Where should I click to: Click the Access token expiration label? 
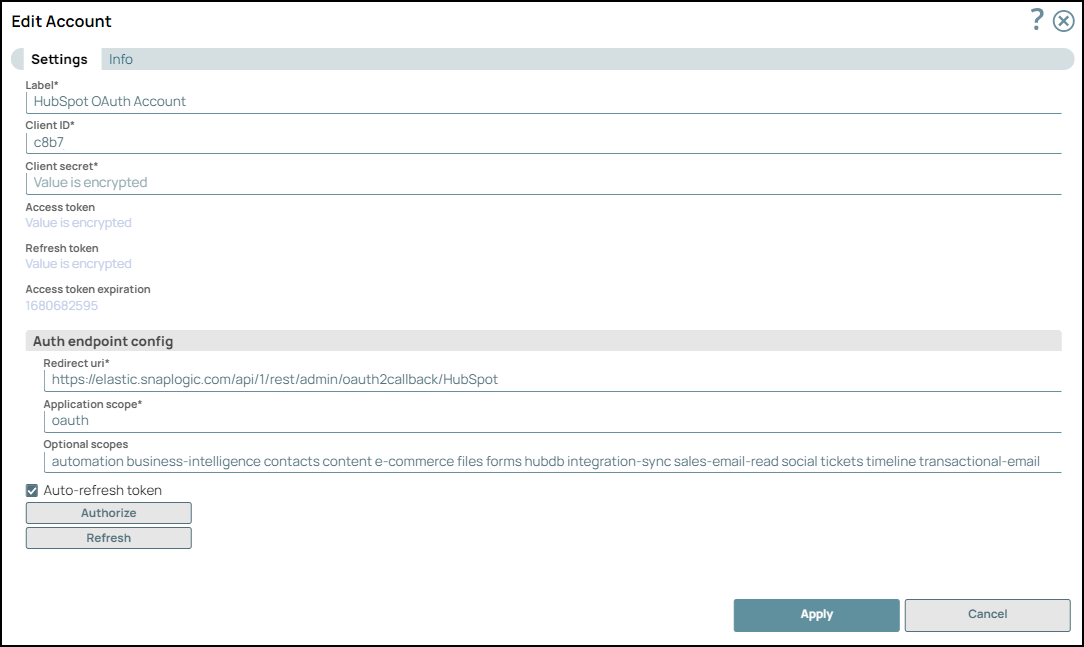click(88, 289)
